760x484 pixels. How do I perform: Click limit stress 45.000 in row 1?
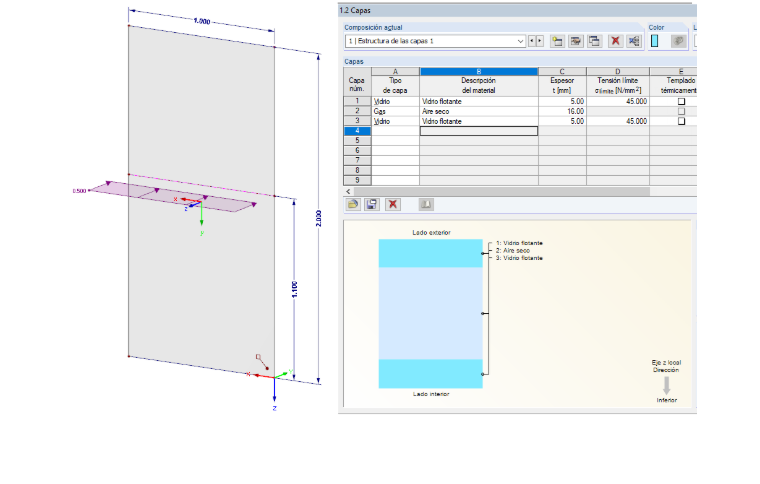tap(618, 101)
